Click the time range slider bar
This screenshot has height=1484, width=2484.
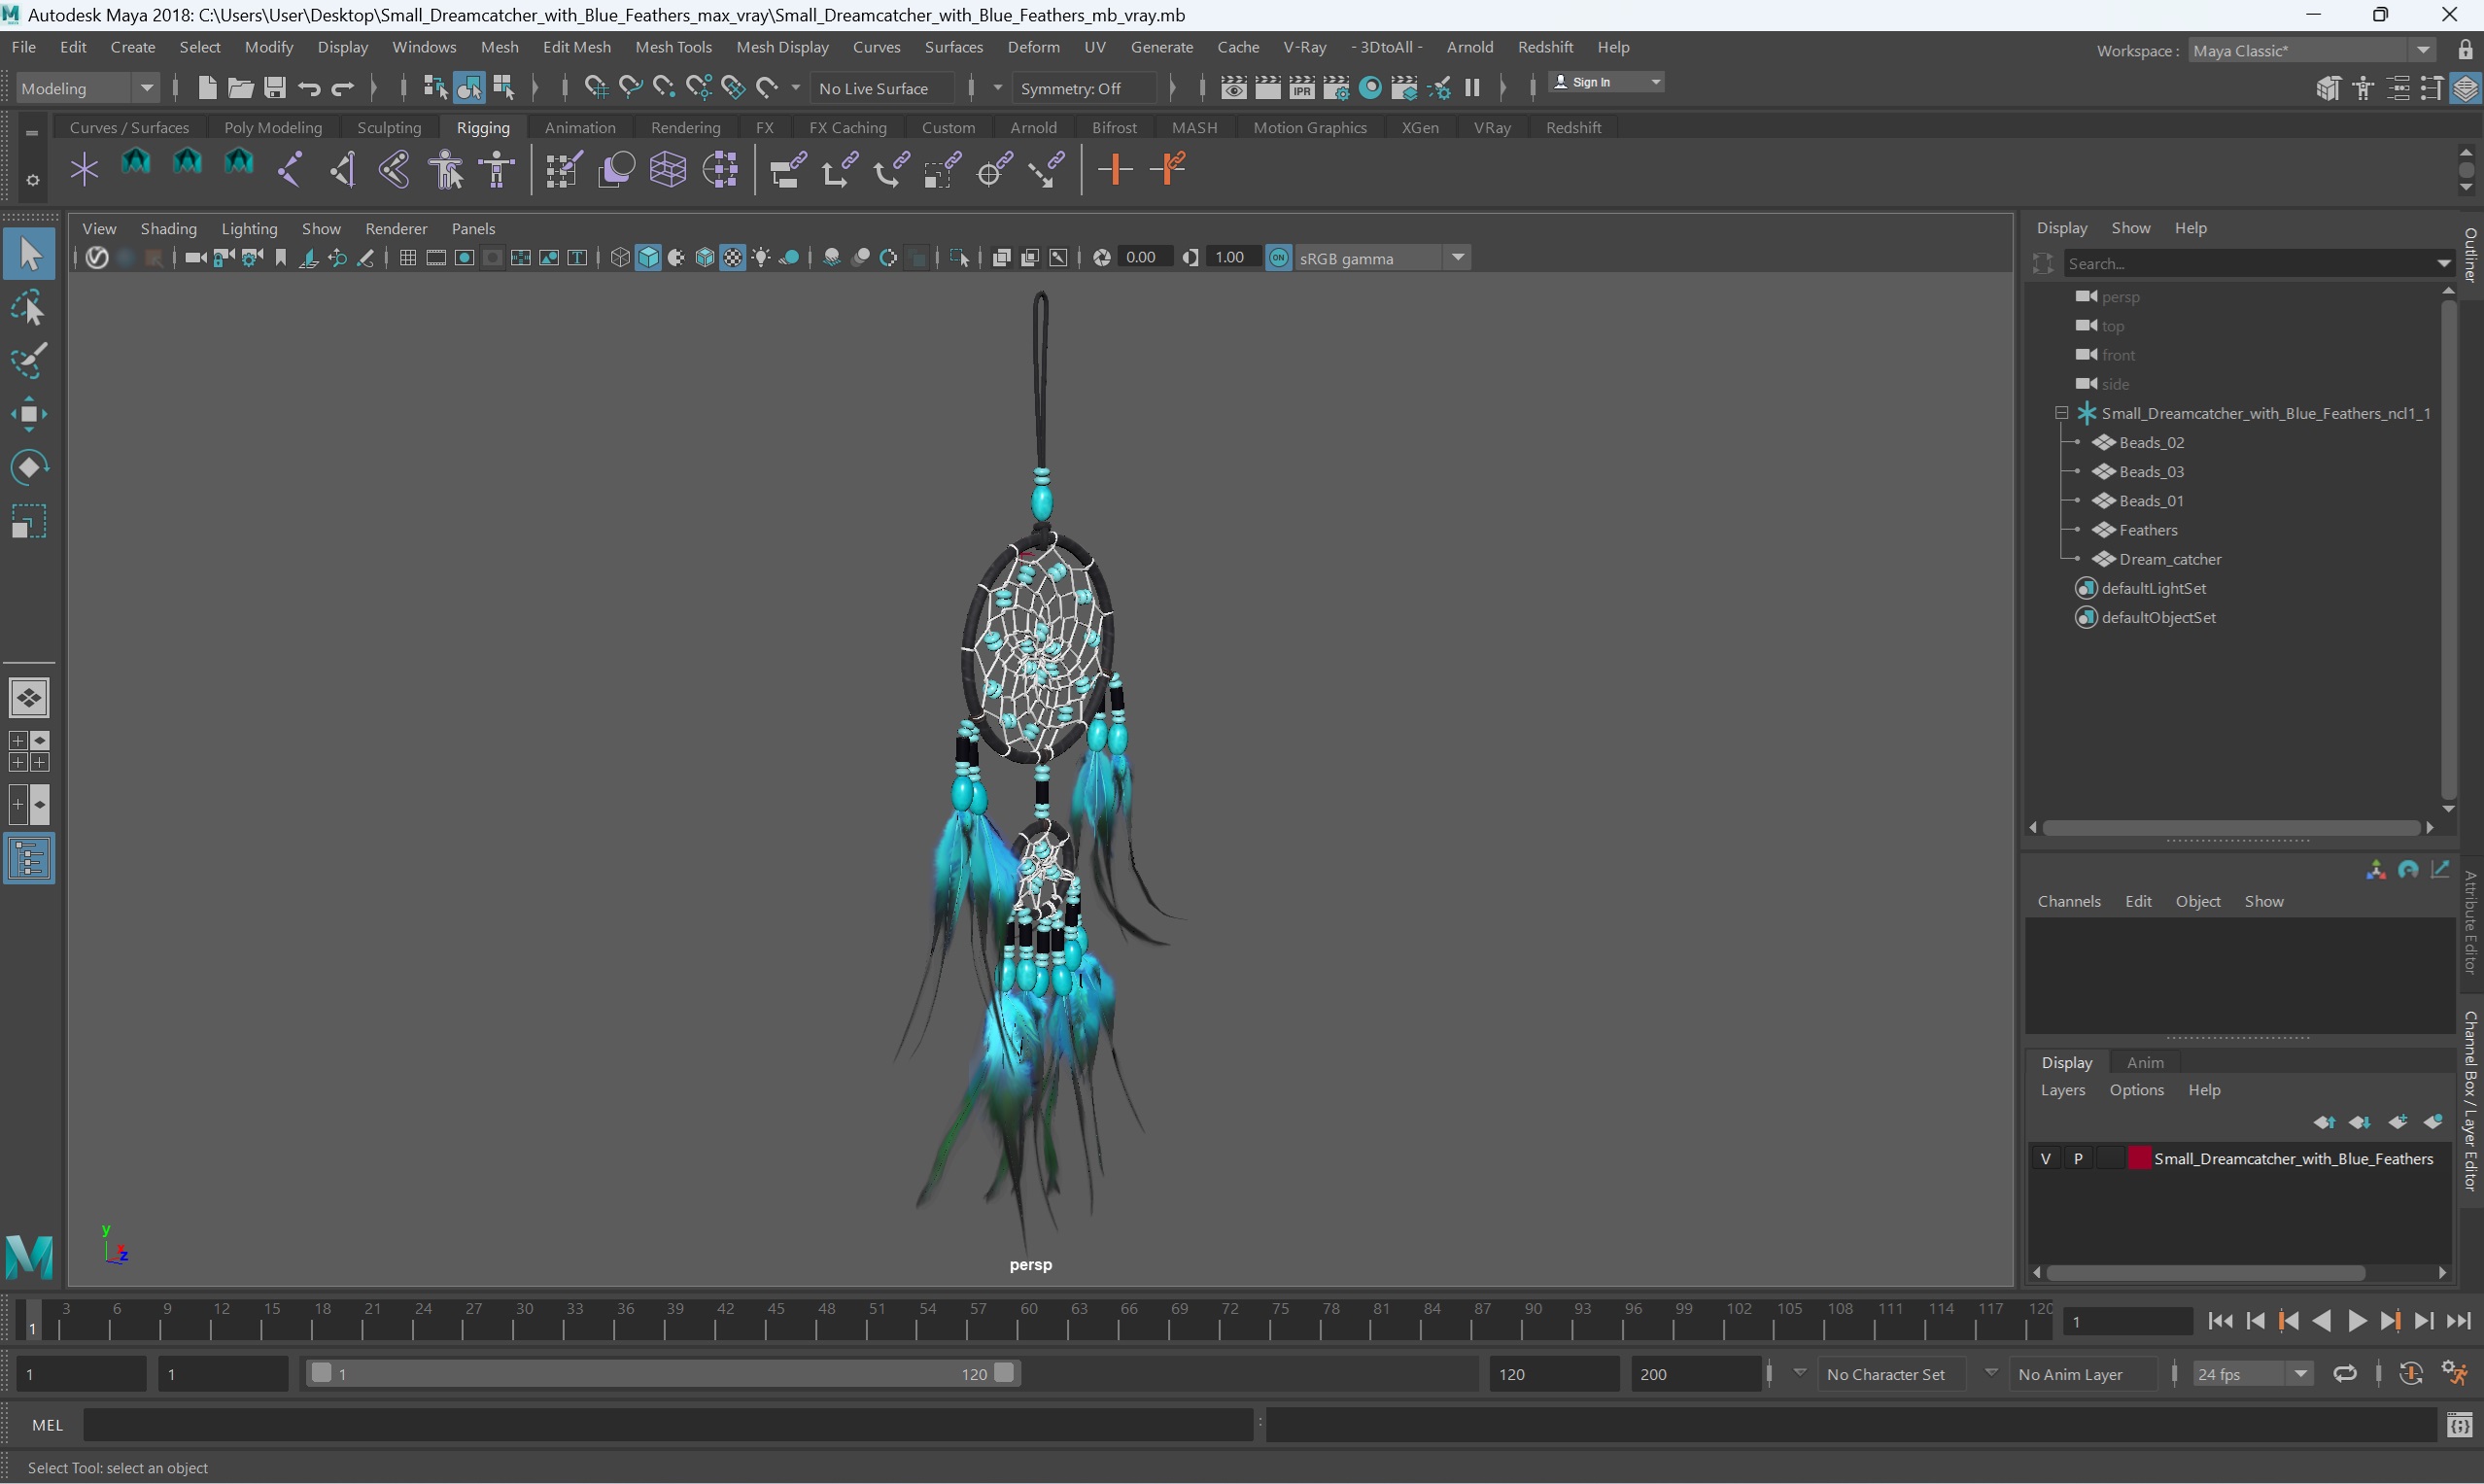tap(661, 1374)
